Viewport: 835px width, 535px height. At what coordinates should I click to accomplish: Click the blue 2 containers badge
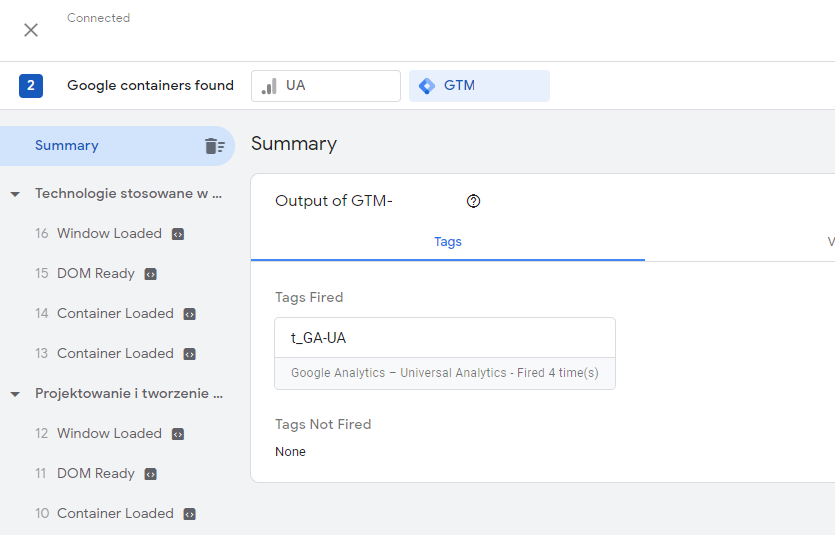point(31,86)
